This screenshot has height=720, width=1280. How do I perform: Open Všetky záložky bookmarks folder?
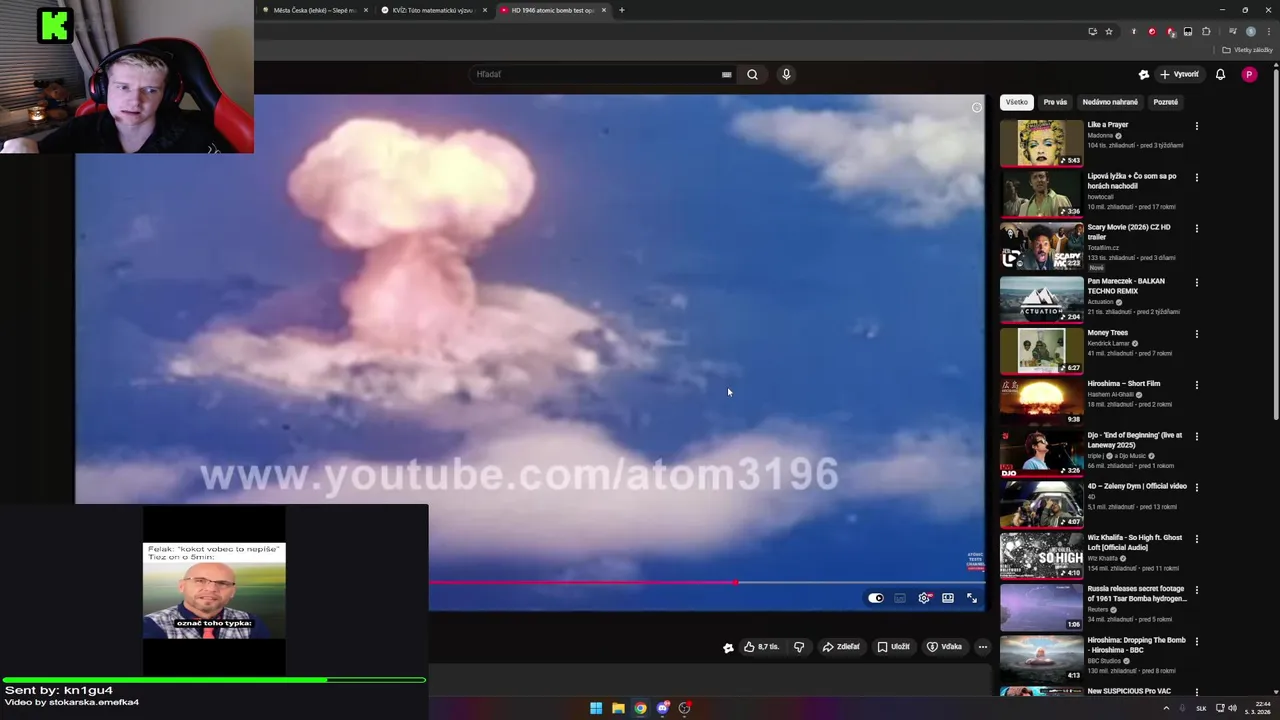1247,50
